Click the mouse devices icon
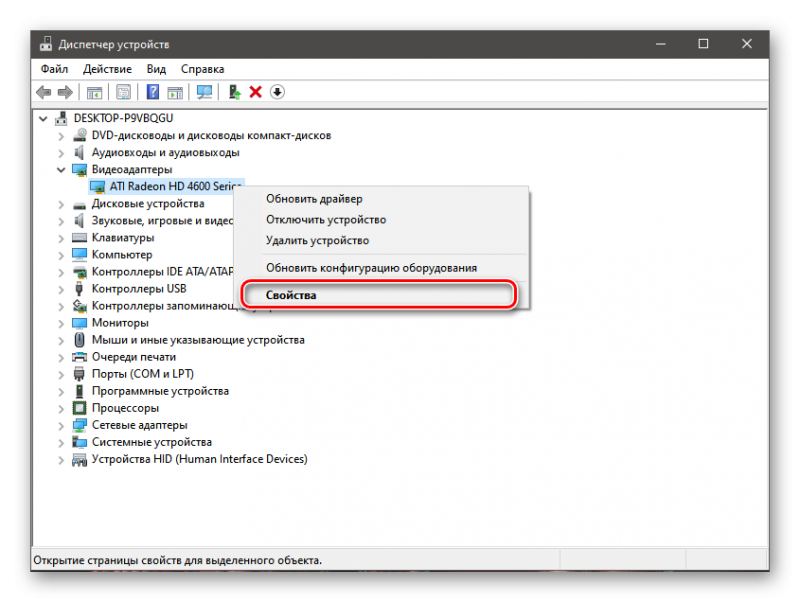Image resolution: width=800 pixels, height=602 pixels. (x=79, y=340)
